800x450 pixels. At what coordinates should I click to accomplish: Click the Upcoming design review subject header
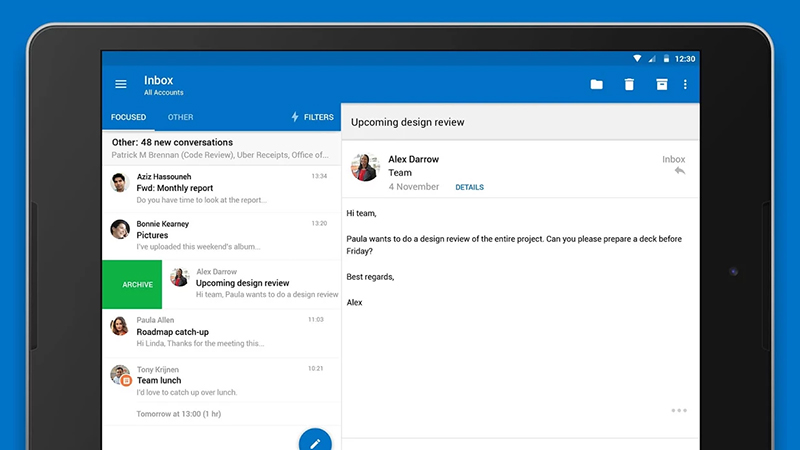408,122
